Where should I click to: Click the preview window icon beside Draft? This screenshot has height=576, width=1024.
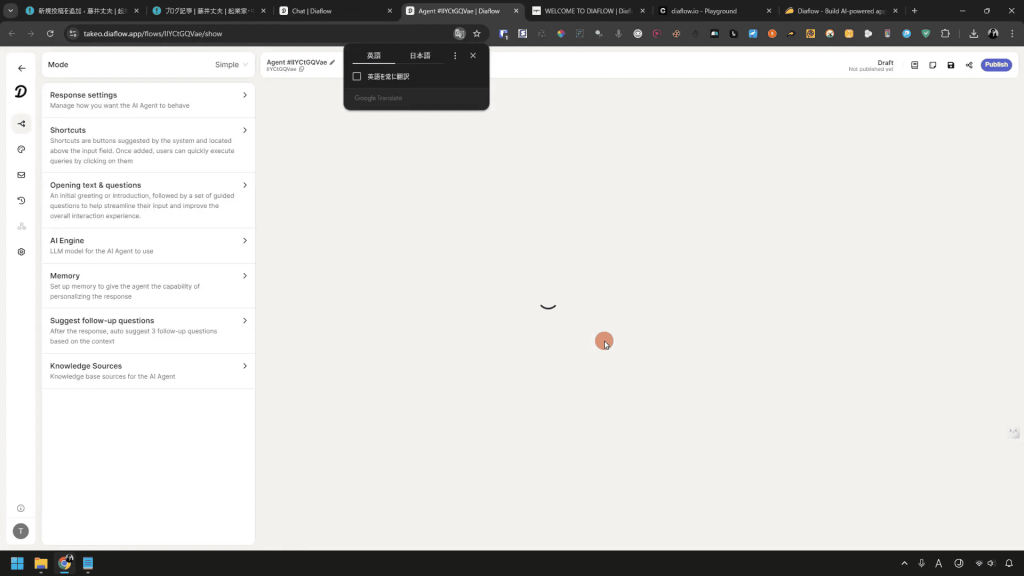coord(914,65)
